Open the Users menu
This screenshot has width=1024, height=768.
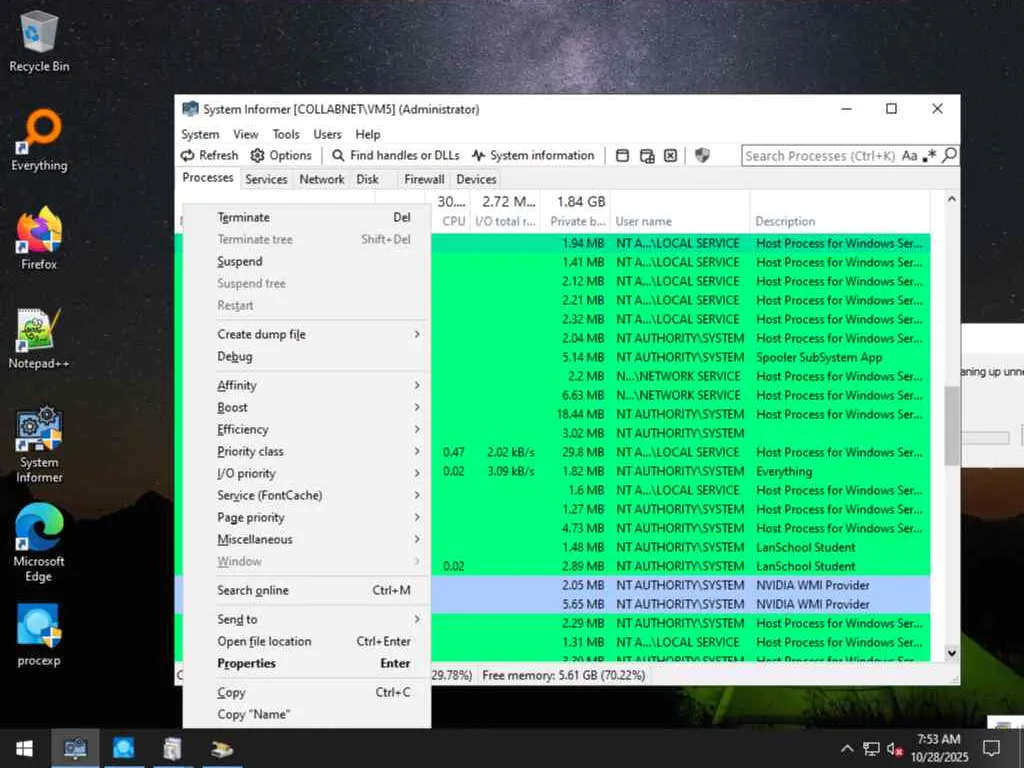click(327, 134)
